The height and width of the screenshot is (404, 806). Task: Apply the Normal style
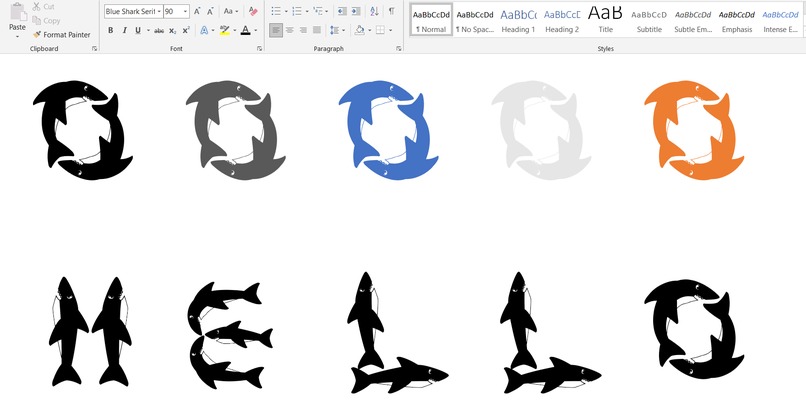pyautogui.click(x=431, y=19)
